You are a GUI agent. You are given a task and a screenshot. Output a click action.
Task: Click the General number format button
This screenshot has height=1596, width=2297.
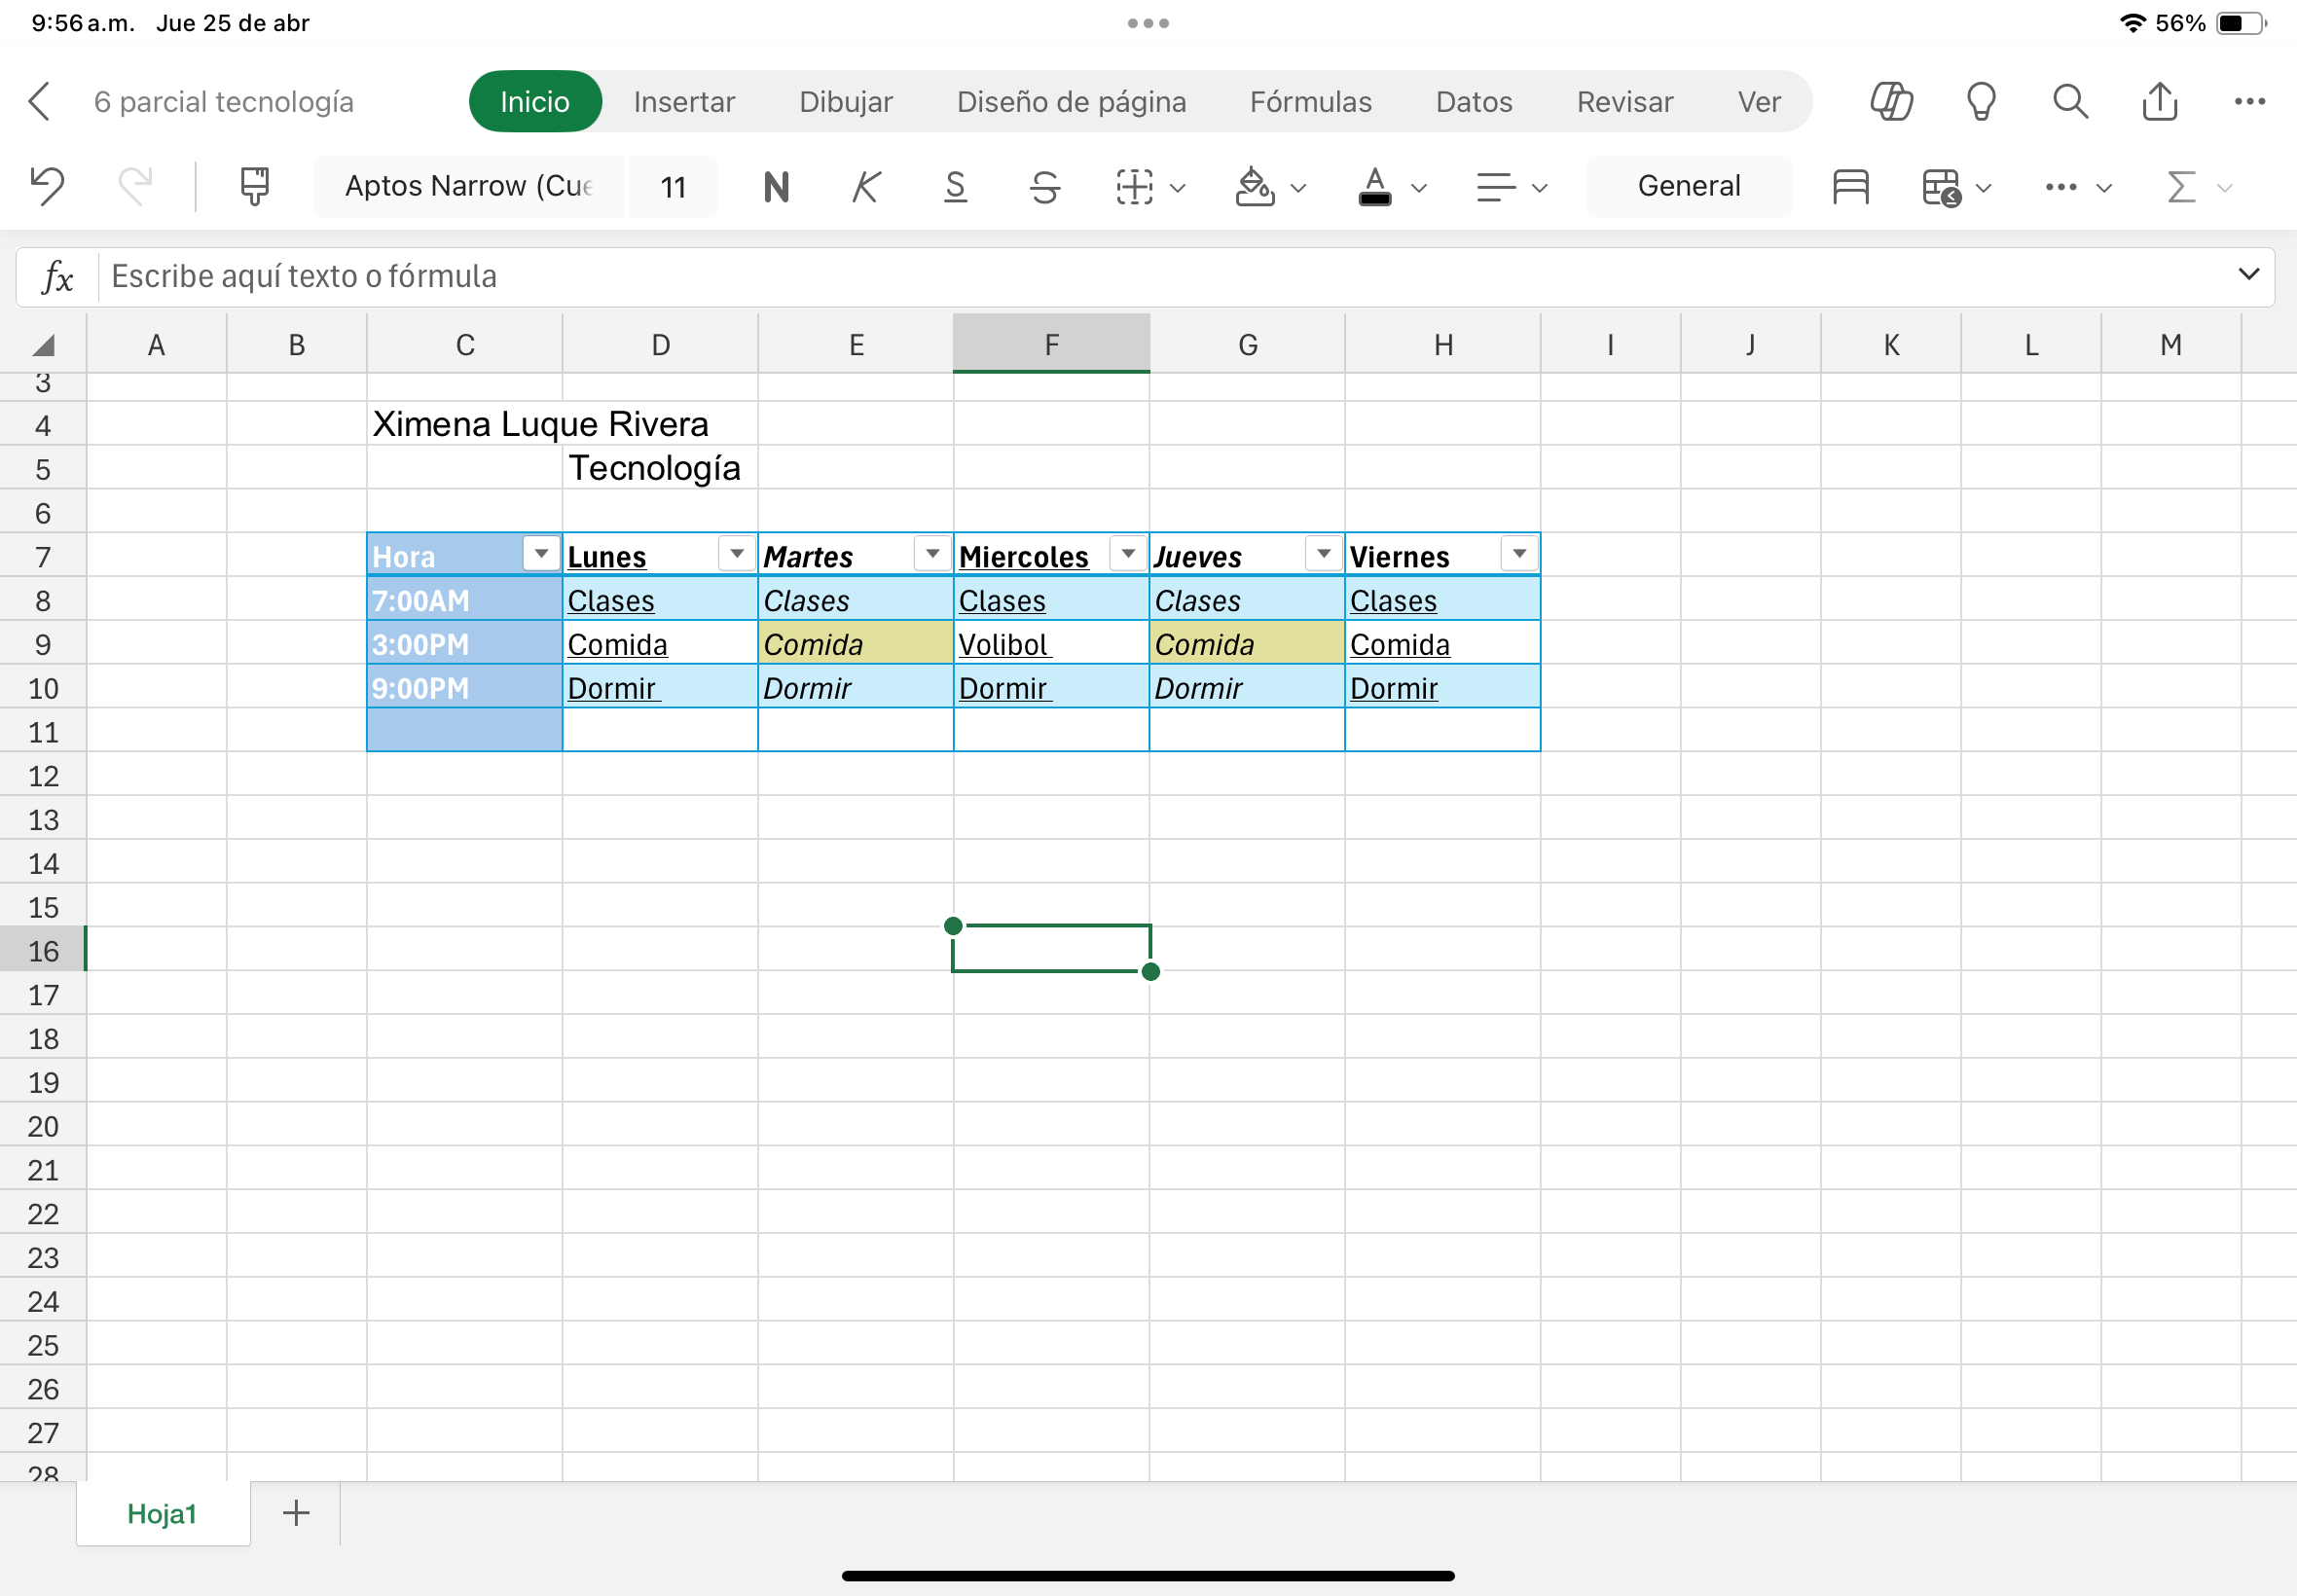[1688, 186]
